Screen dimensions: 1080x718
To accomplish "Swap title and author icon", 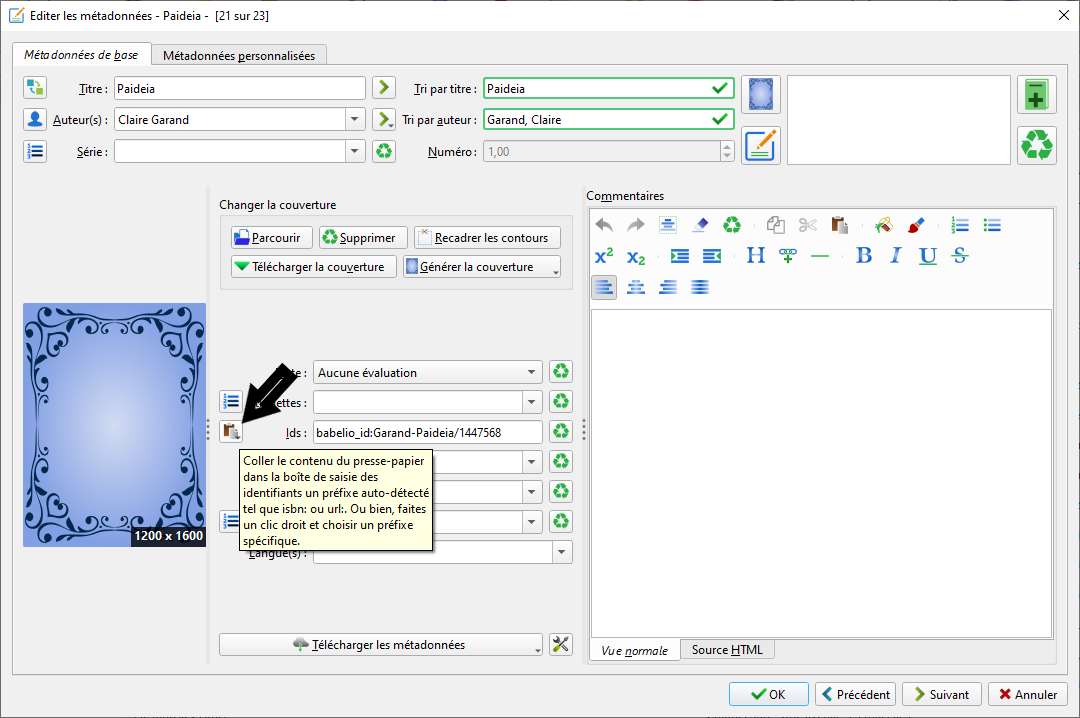I will click(x=34, y=88).
